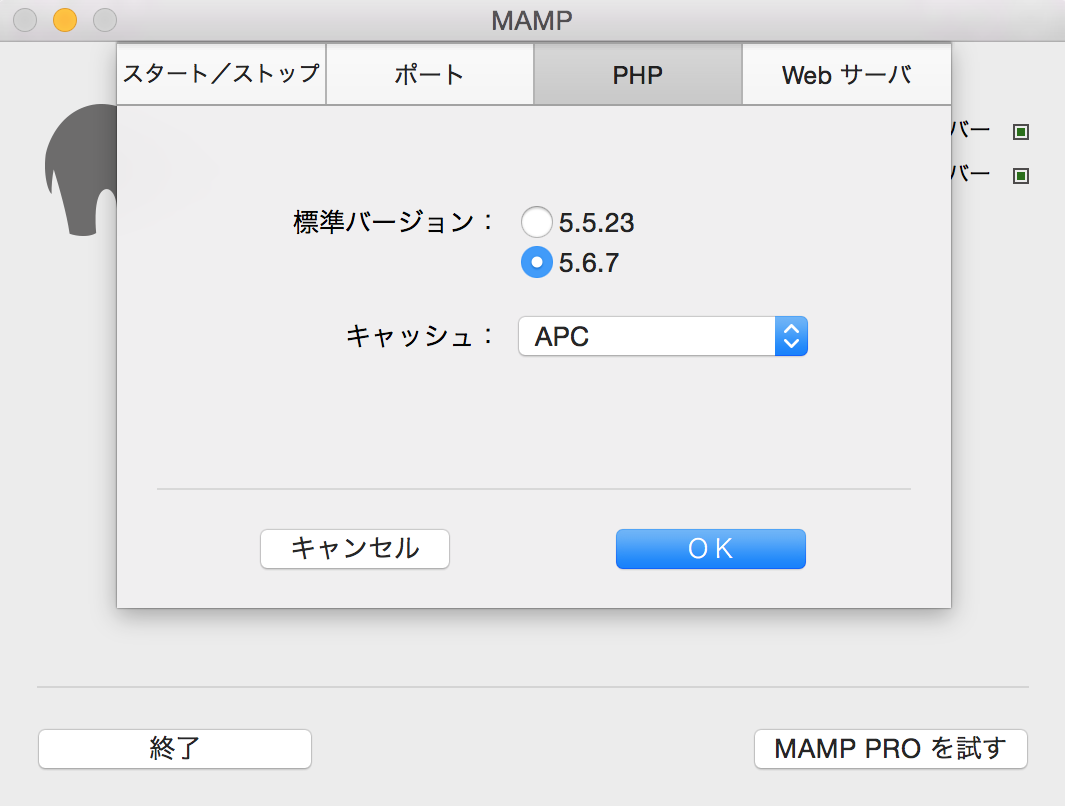Confirm settings with the OK button
Screen dimensions: 1065x806
click(710, 548)
